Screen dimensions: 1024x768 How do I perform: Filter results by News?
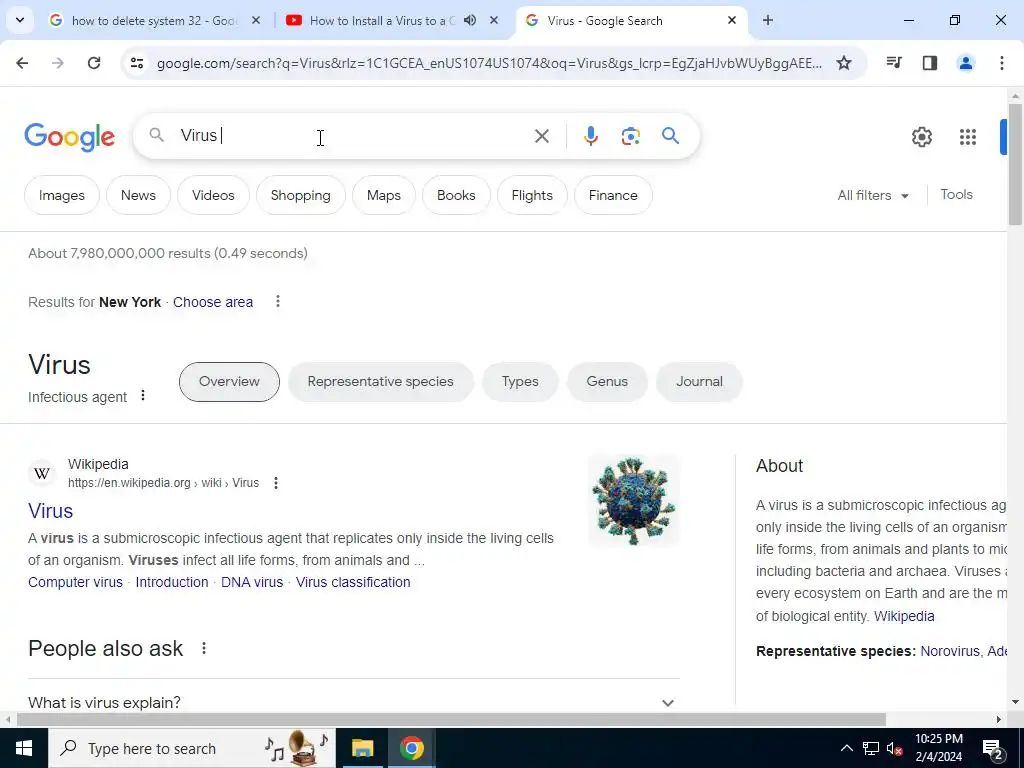point(138,195)
